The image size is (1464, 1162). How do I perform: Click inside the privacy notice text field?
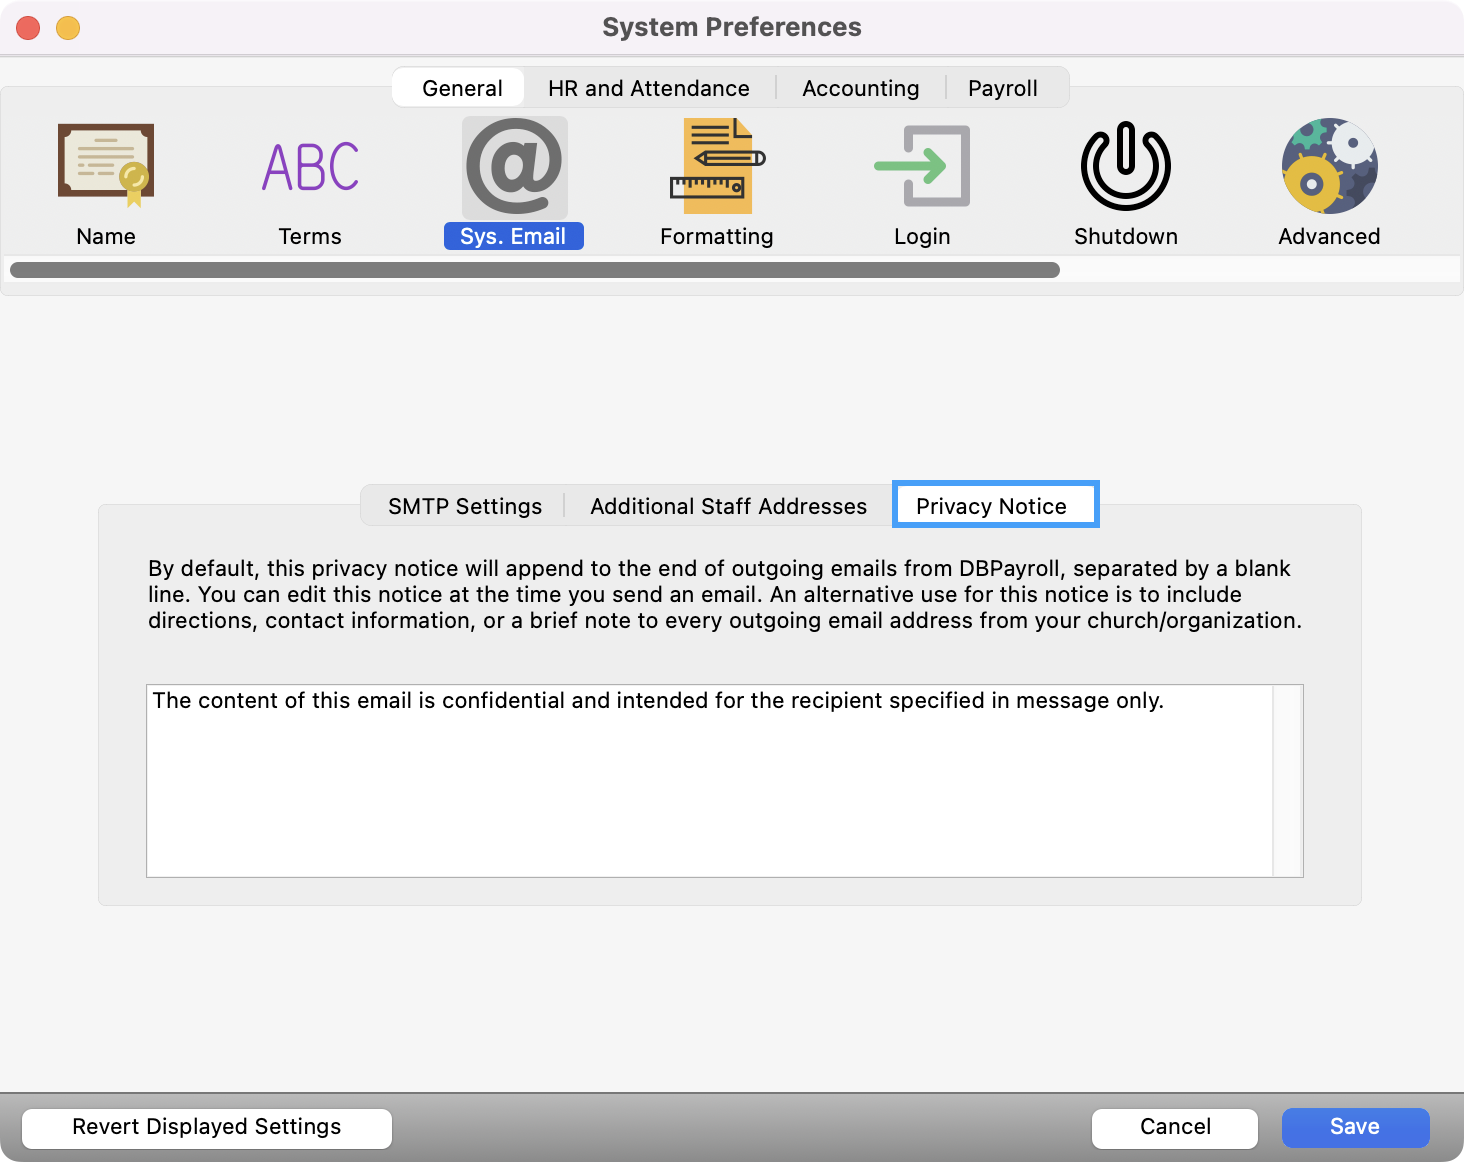[708, 790]
